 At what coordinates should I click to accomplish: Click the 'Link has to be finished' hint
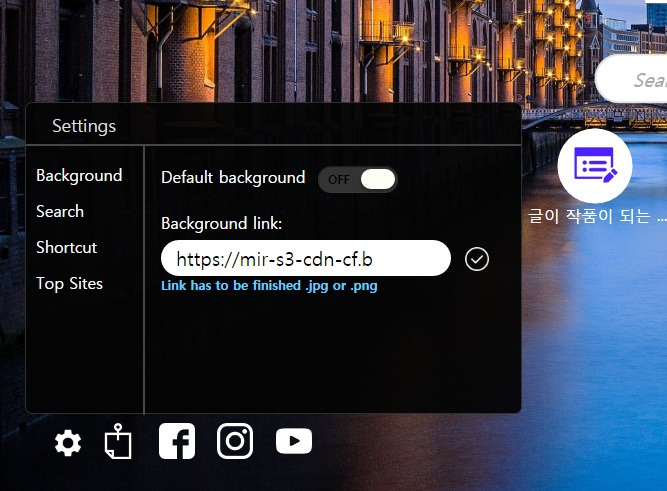[x=269, y=285]
